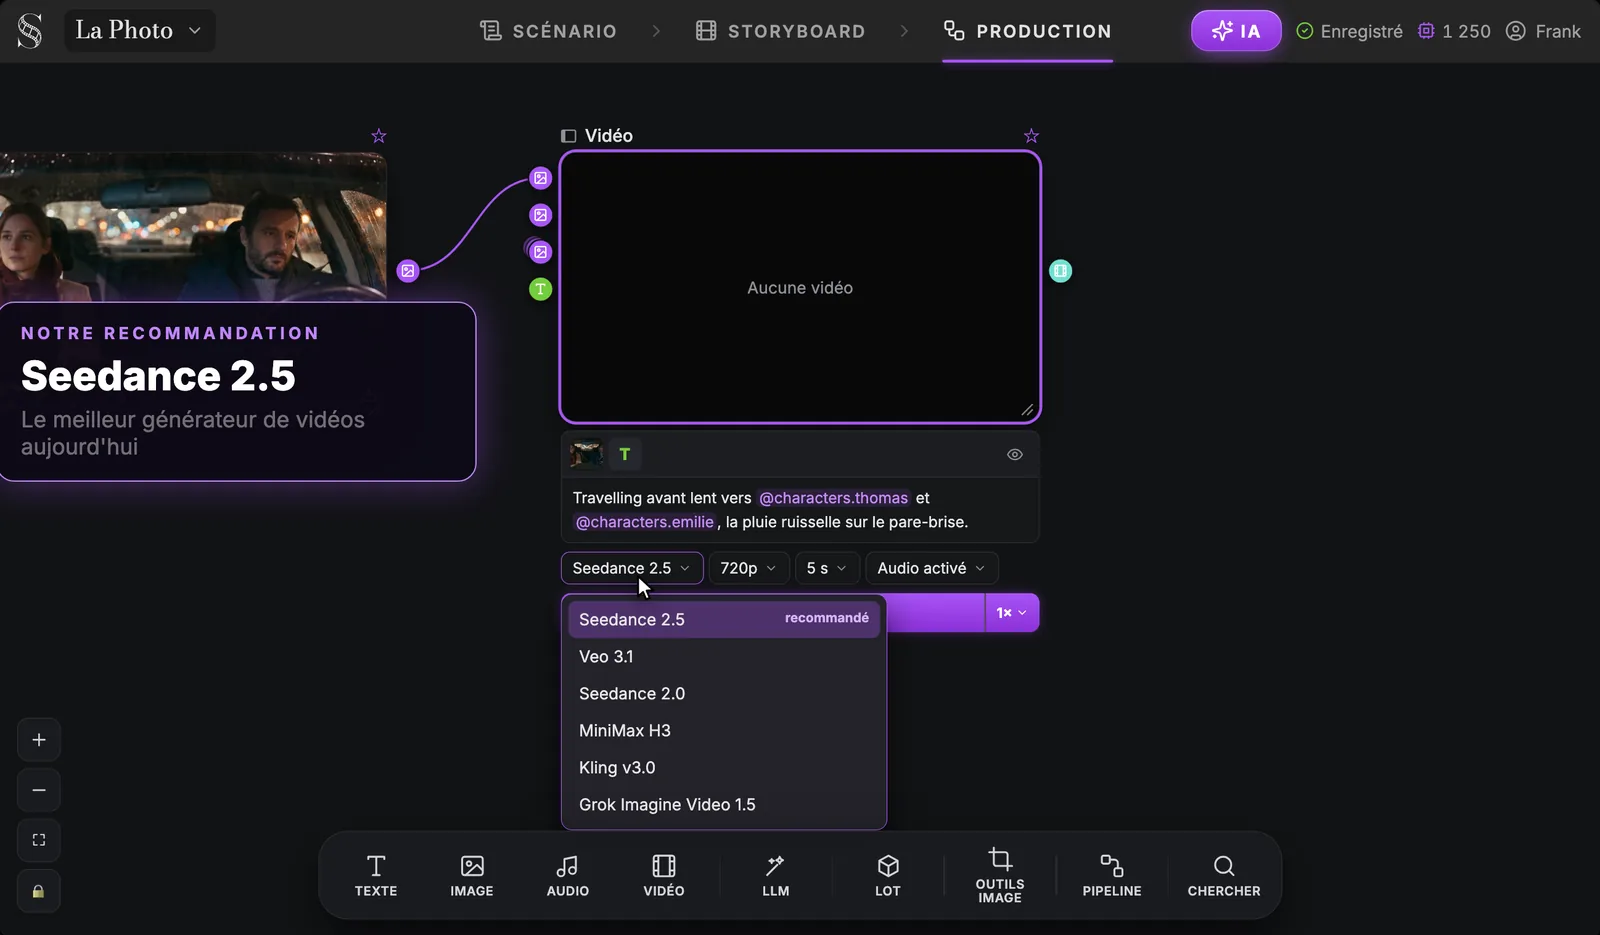Image resolution: width=1600 pixels, height=935 pixels.
Task: Zoom out of the canvas
Action: (x=39, y=790)
